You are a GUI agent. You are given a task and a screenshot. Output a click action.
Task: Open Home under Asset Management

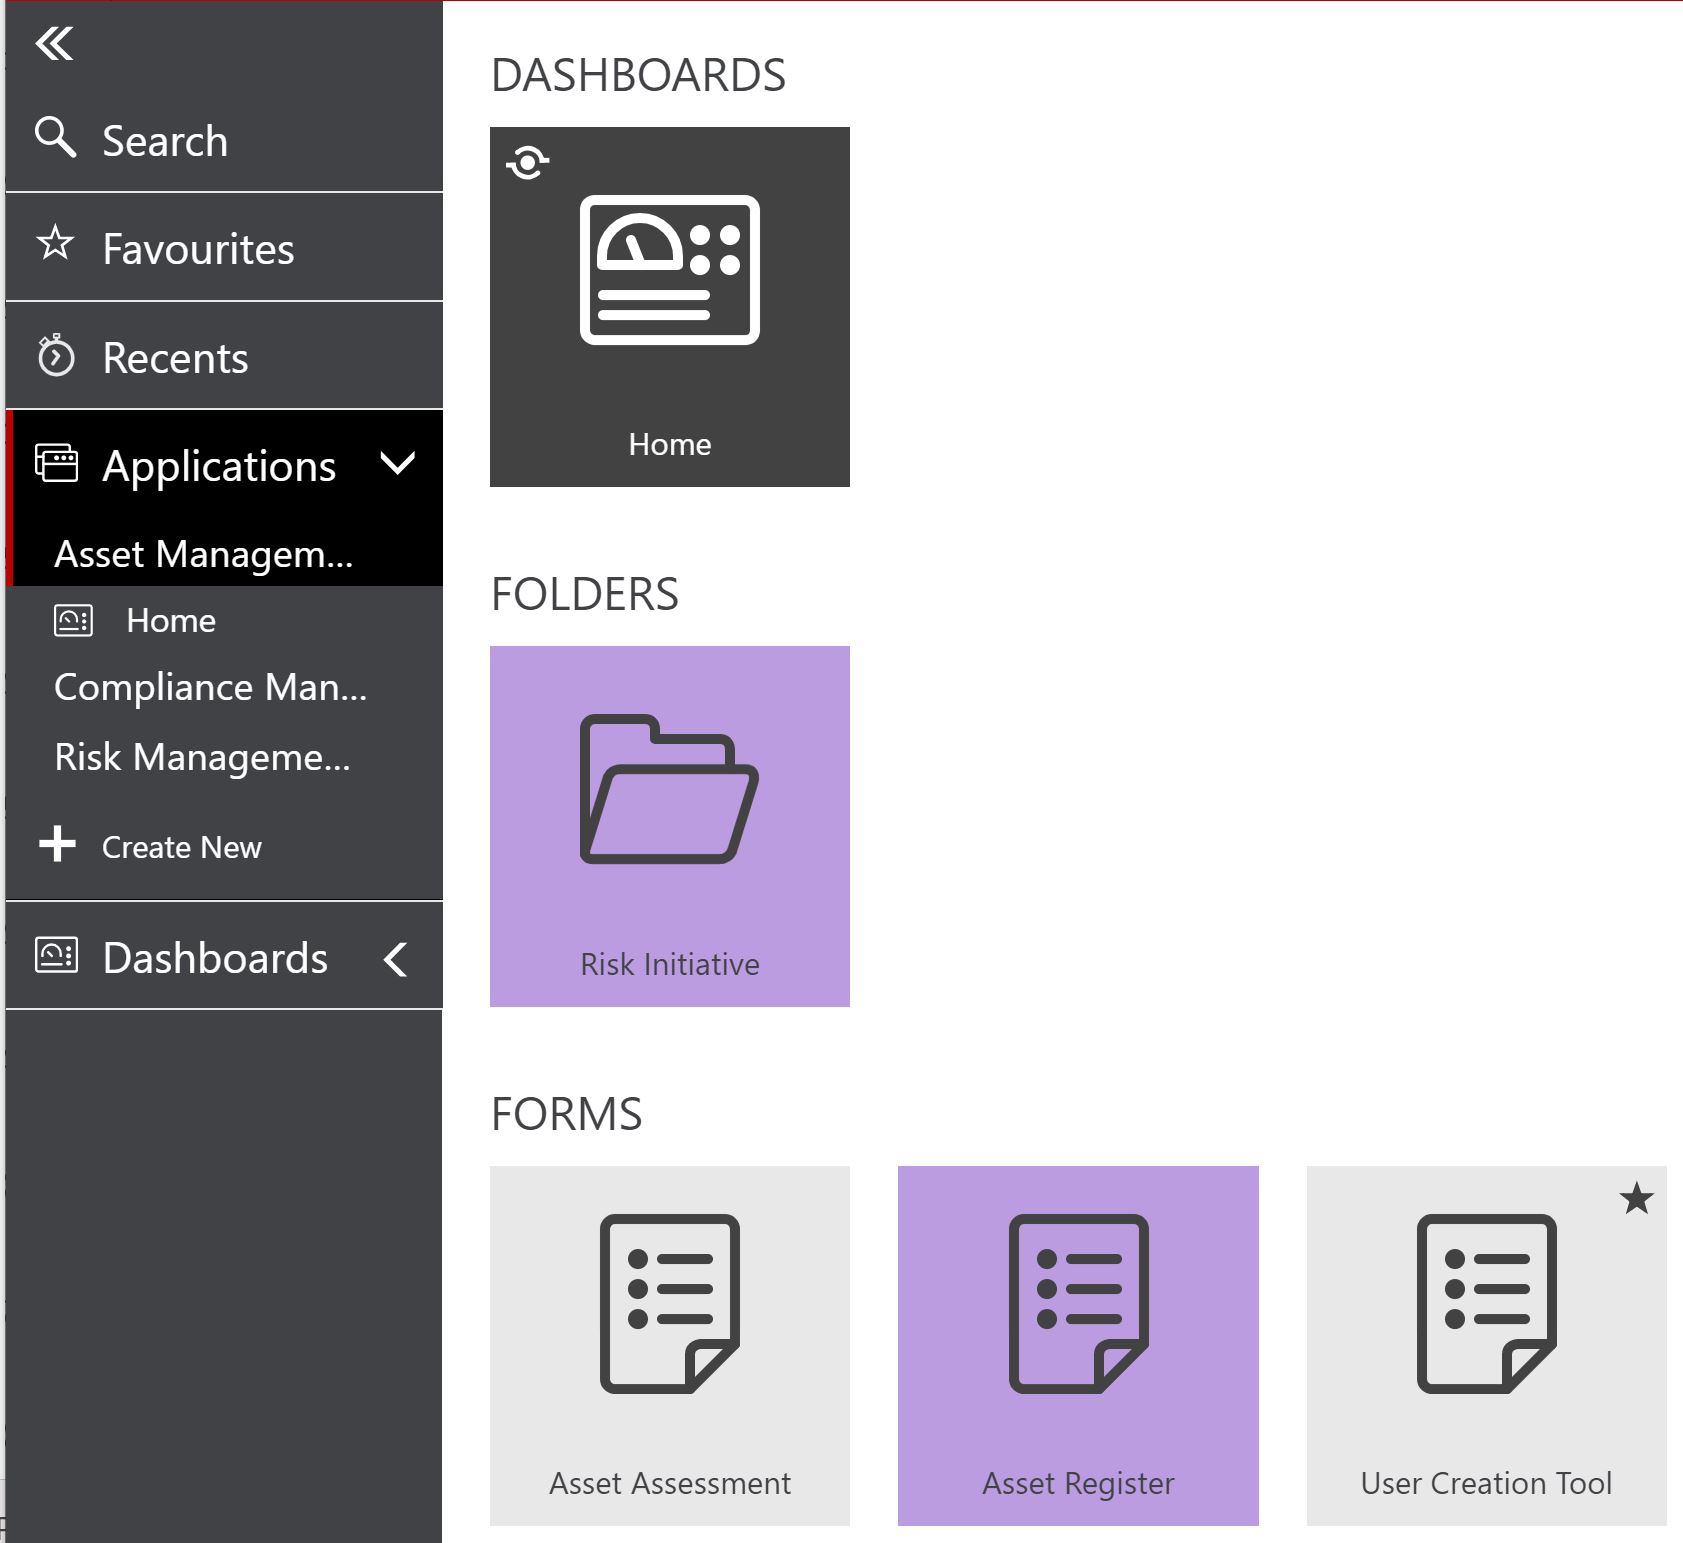click(x=169, y=620)
